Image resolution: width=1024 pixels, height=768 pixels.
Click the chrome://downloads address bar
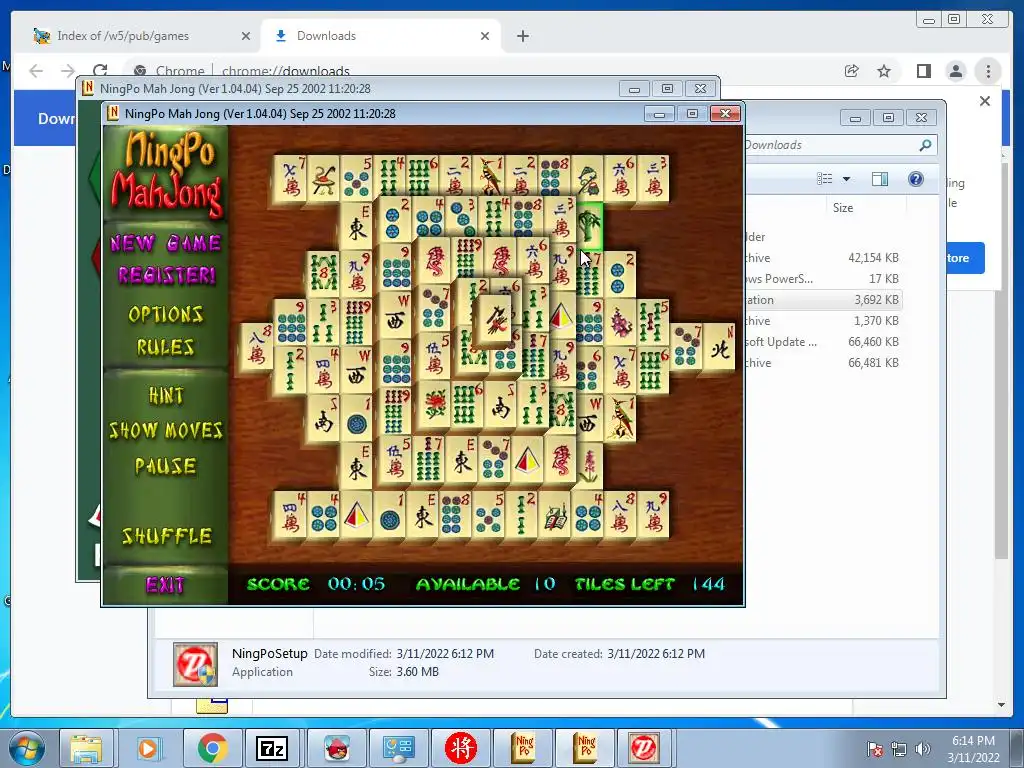pyautogui.click(x=285, y=71)
